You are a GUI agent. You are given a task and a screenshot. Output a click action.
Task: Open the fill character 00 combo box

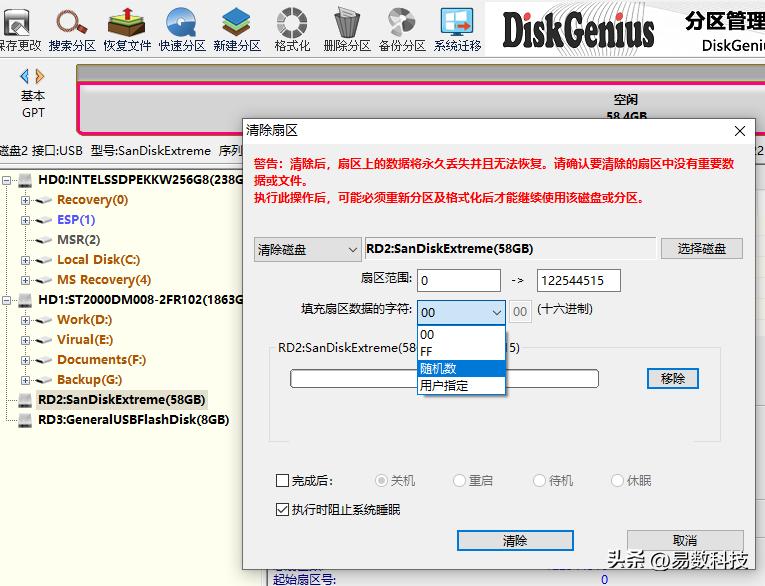coord(461,312)
